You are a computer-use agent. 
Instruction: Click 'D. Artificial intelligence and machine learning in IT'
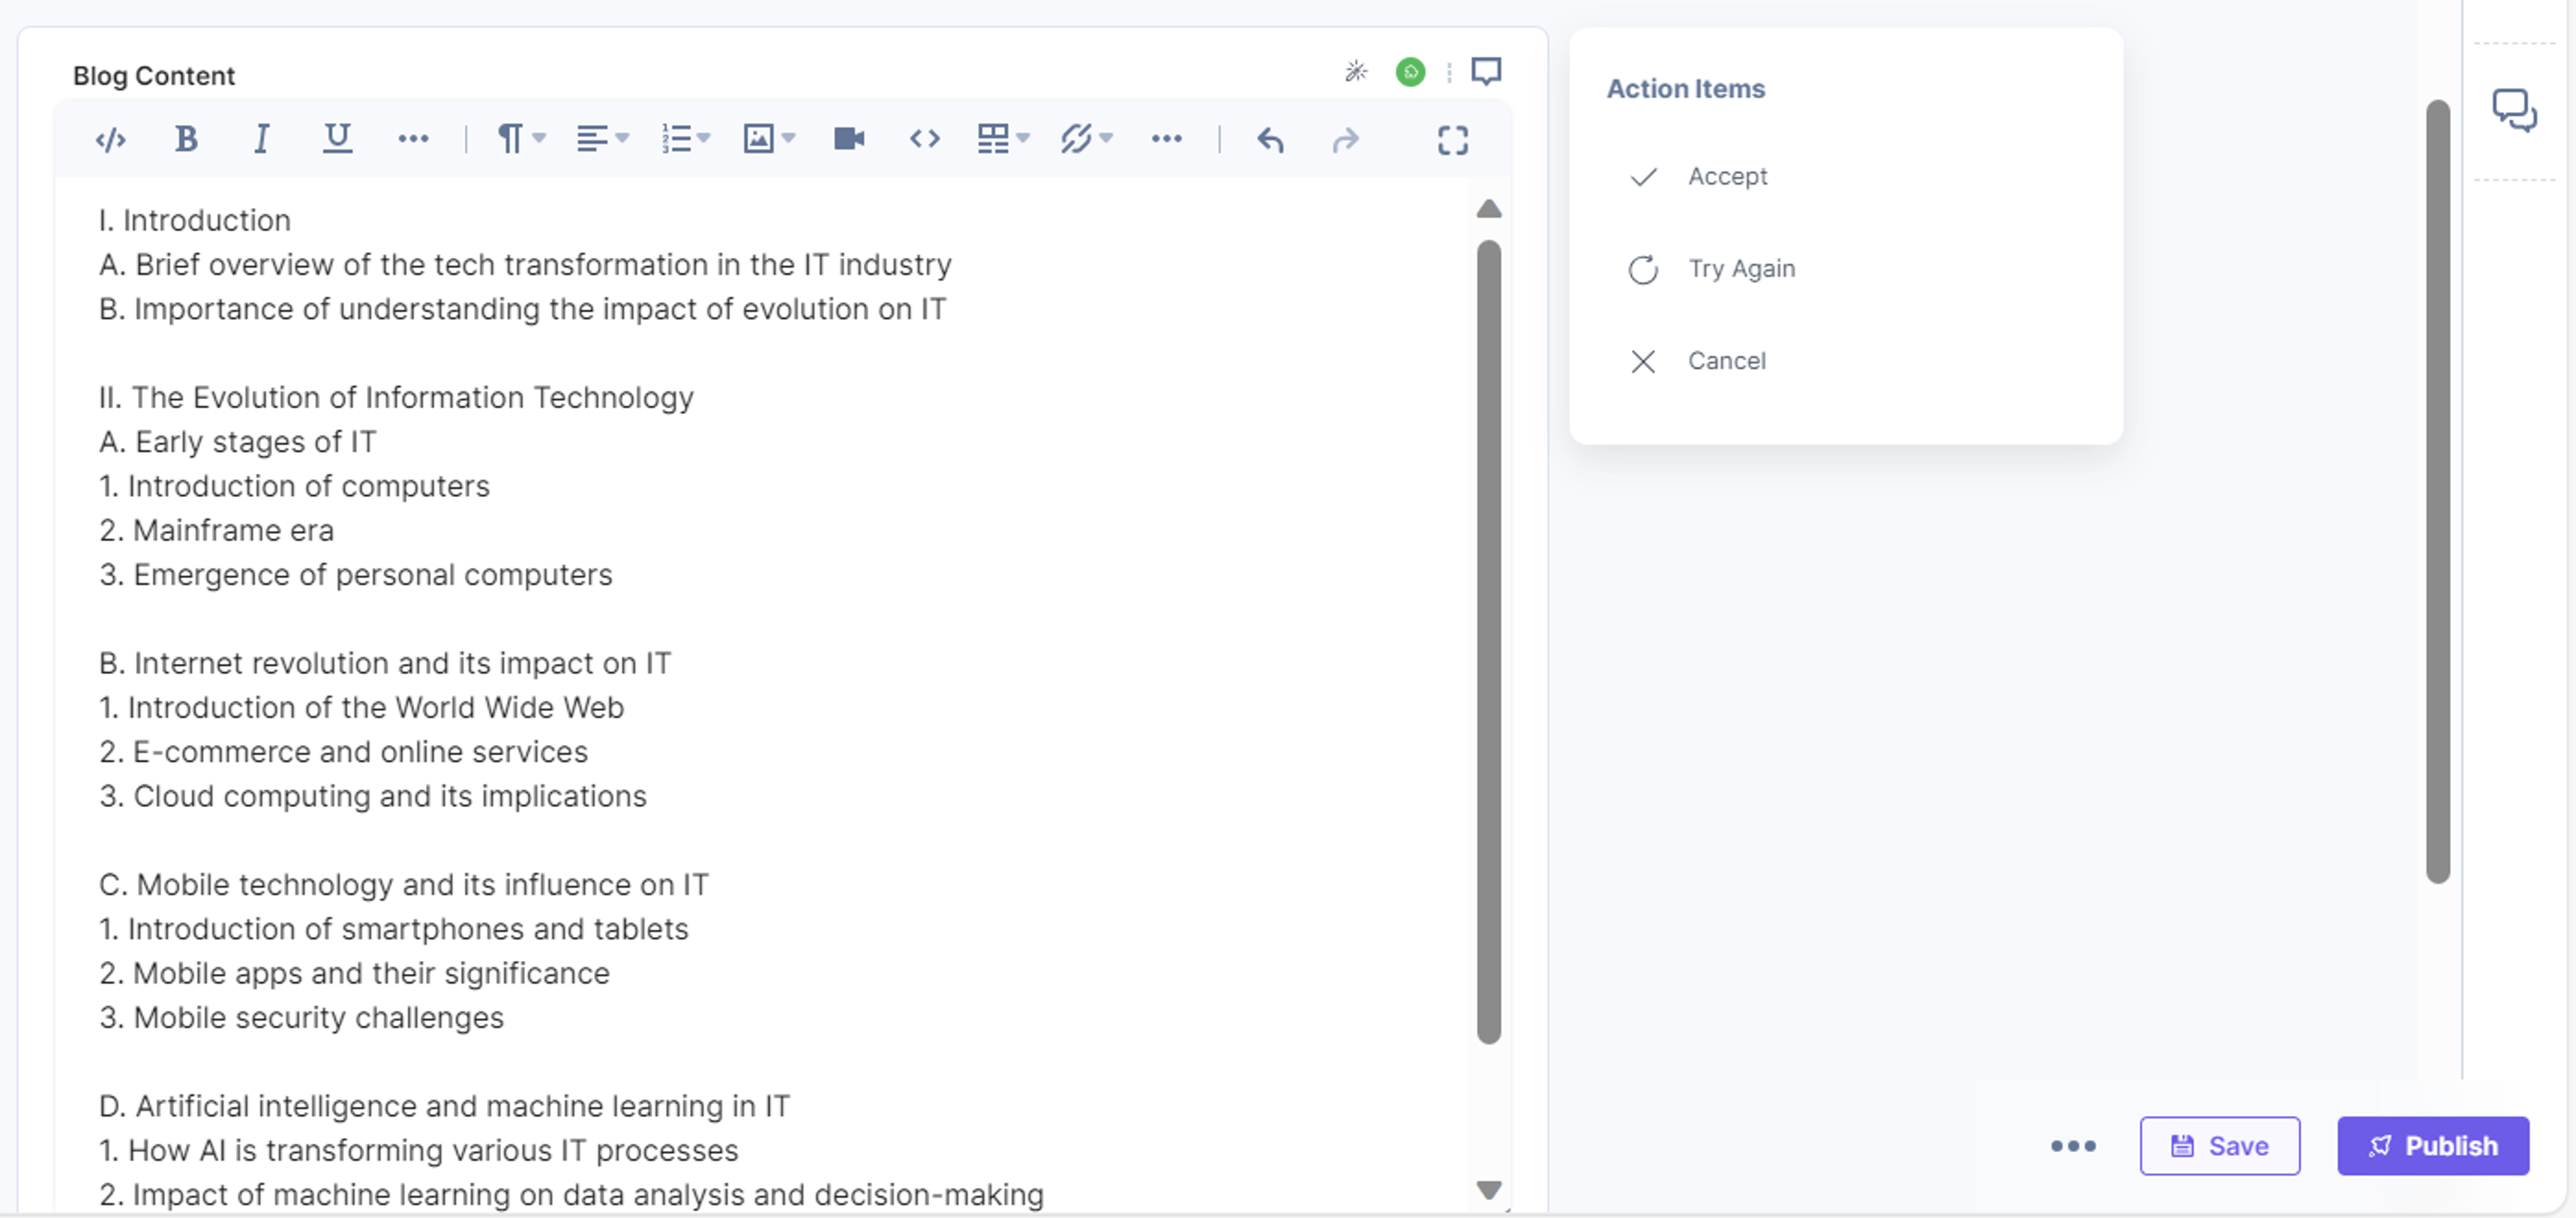(444, 1107)
